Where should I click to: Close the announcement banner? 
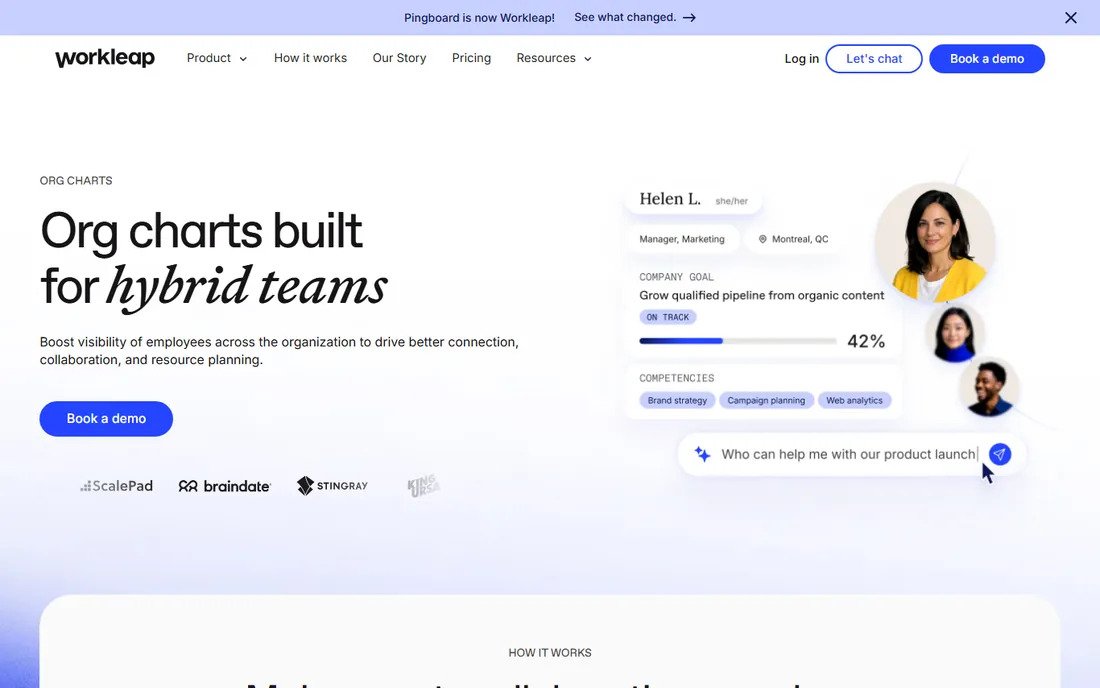tap(1071, 18)
